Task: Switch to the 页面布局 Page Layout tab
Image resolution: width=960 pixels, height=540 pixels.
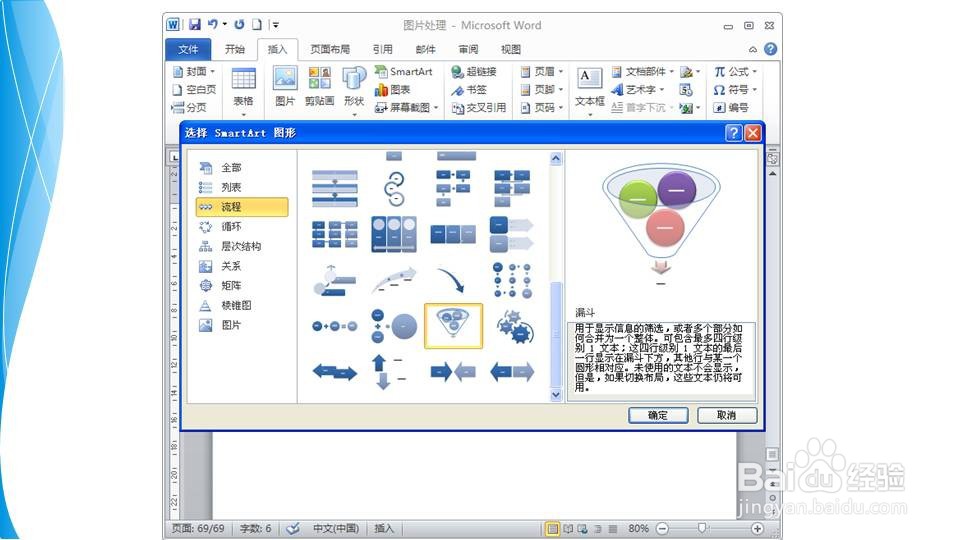Action: click(330, 49)
